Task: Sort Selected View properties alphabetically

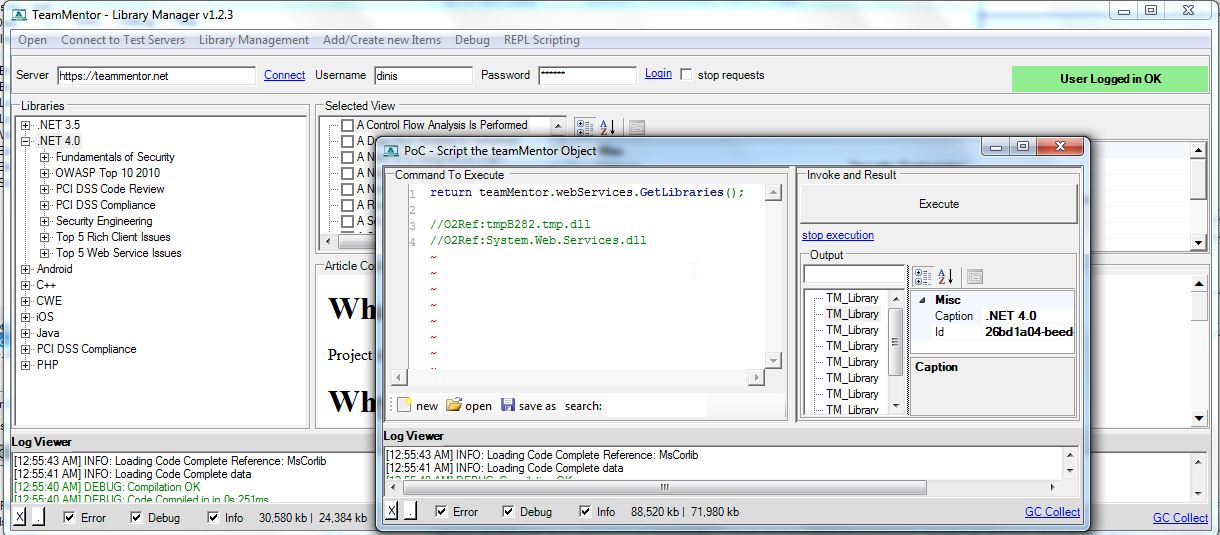Action: pos(608,127)
